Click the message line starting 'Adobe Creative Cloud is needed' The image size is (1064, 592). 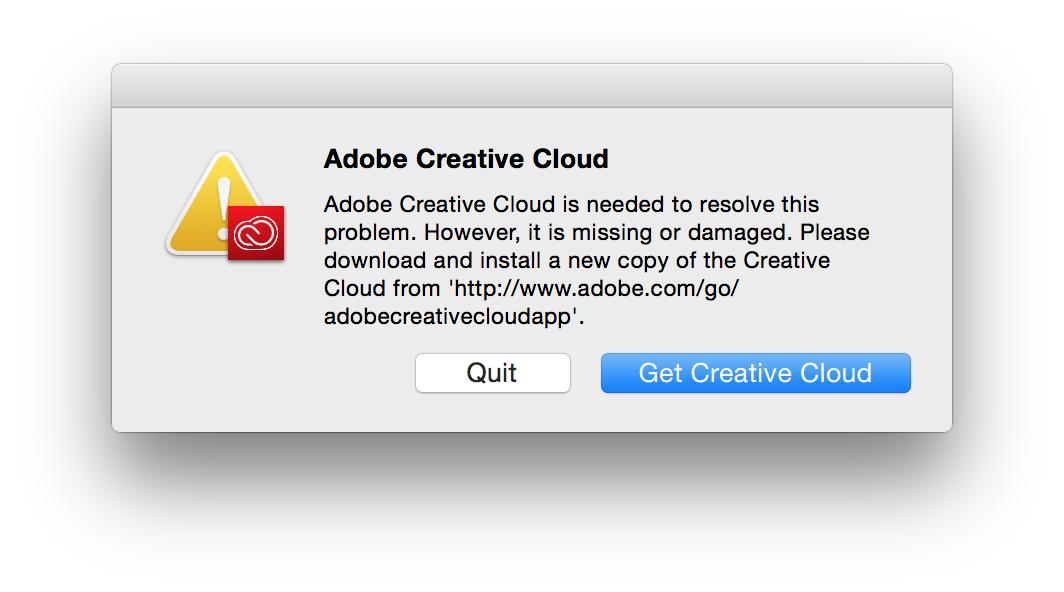pos(571,205)
